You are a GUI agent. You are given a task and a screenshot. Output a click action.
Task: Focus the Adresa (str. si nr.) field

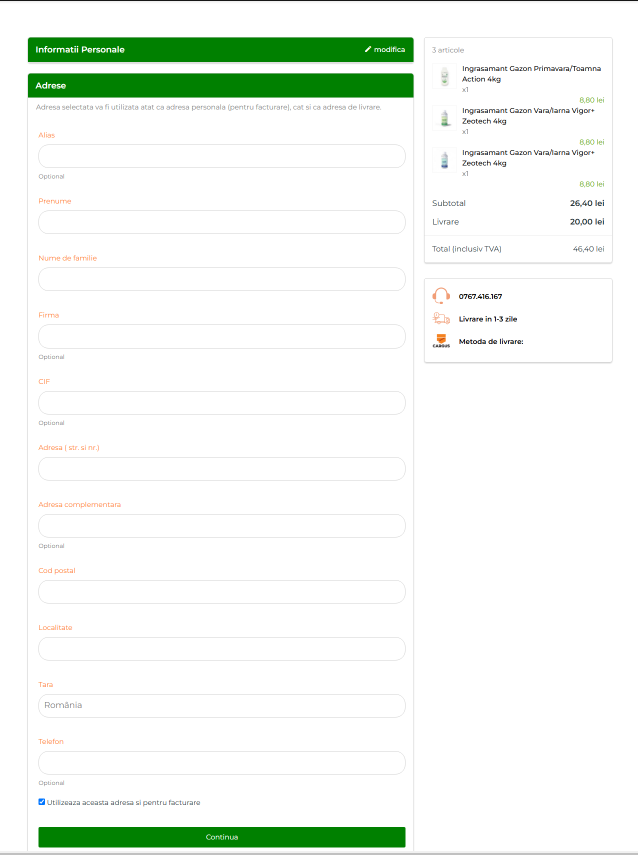222,469
